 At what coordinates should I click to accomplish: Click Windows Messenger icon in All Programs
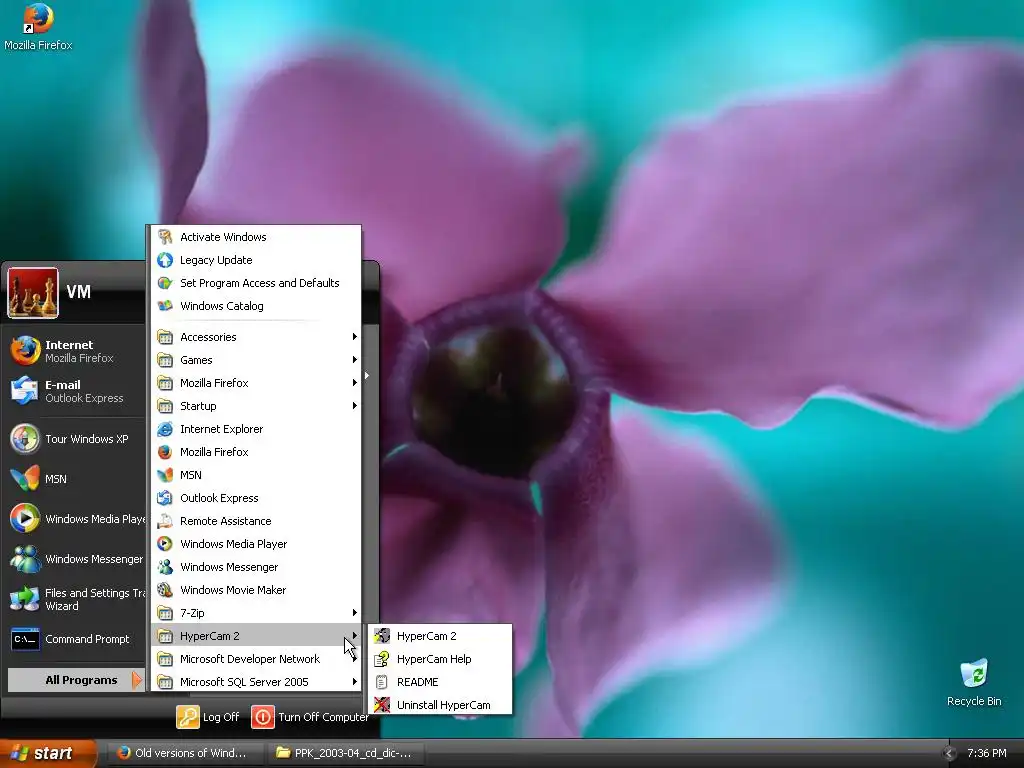[x=165, y=567]
